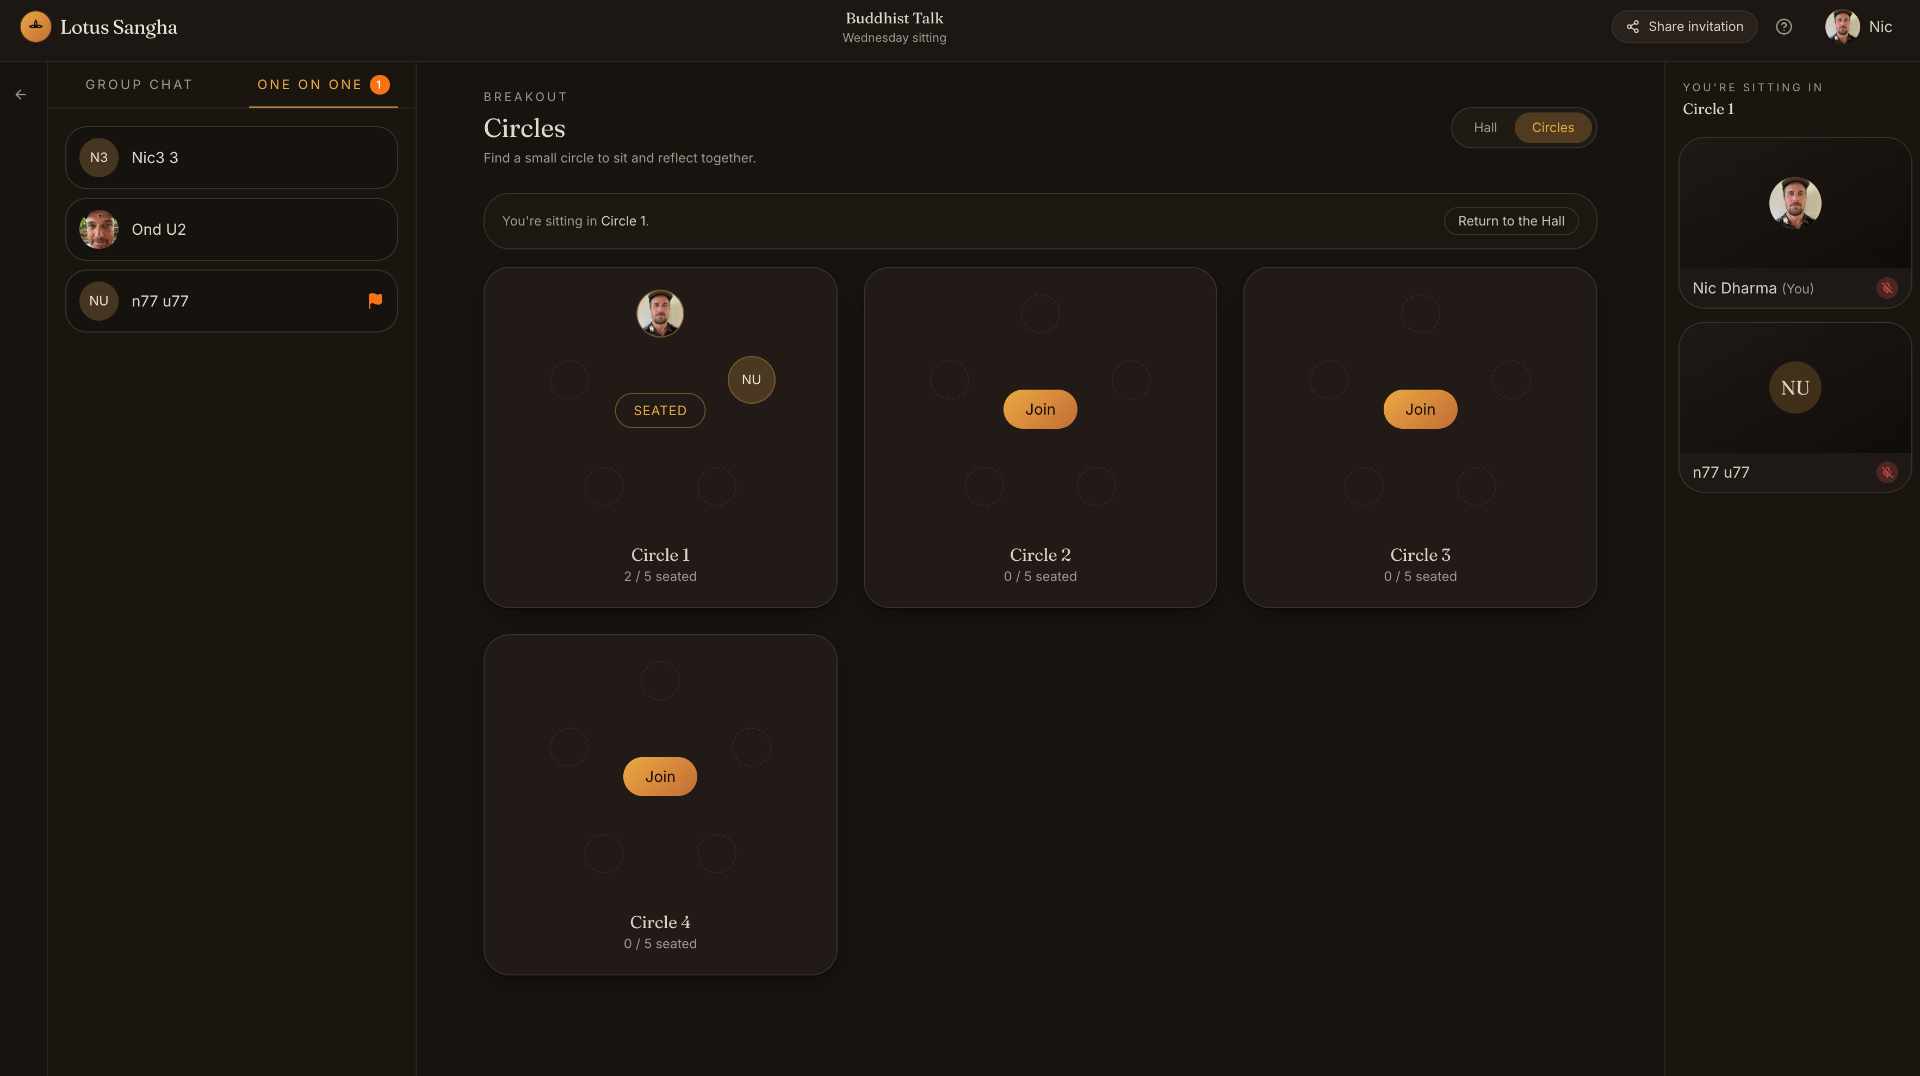The image size is (1920, 1076).
Task: Join Circle 3
Action: click(1420, 409)
